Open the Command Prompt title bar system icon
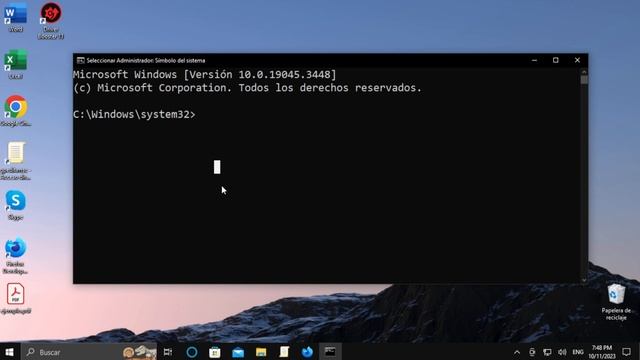The image size is (640, 360). point(80,60)
